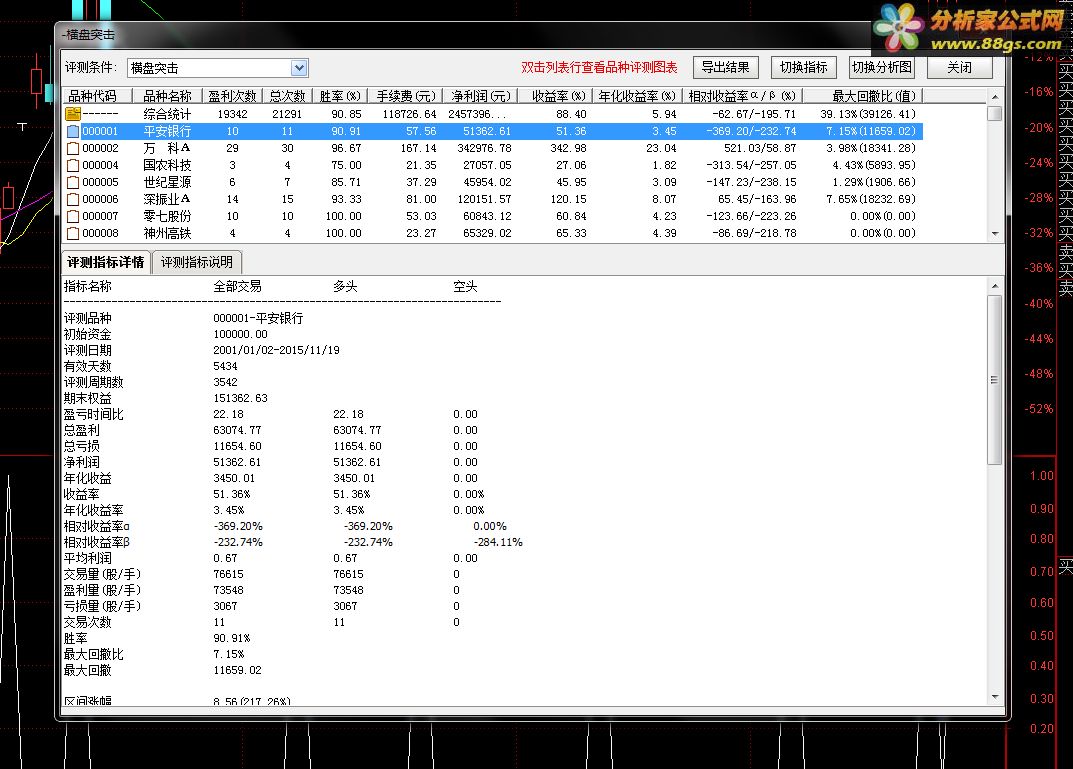
Task: Sort by the 净利润(元) column header
Action: point(480,96)
